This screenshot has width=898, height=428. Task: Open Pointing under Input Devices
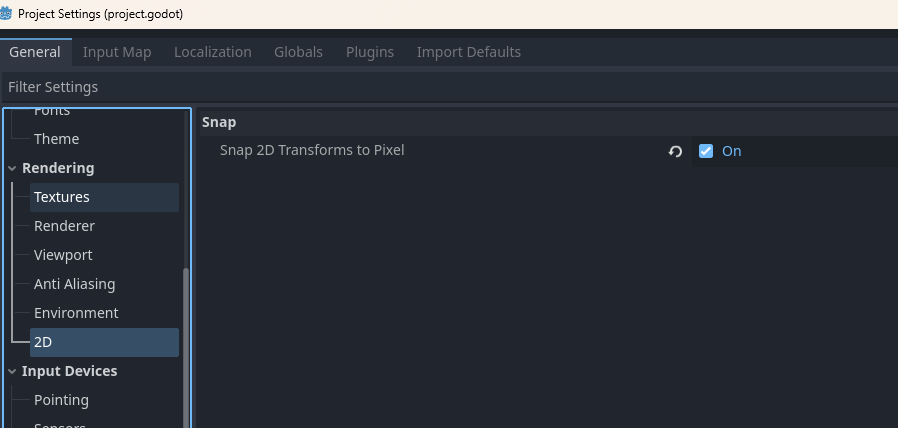tap(61, 400)
